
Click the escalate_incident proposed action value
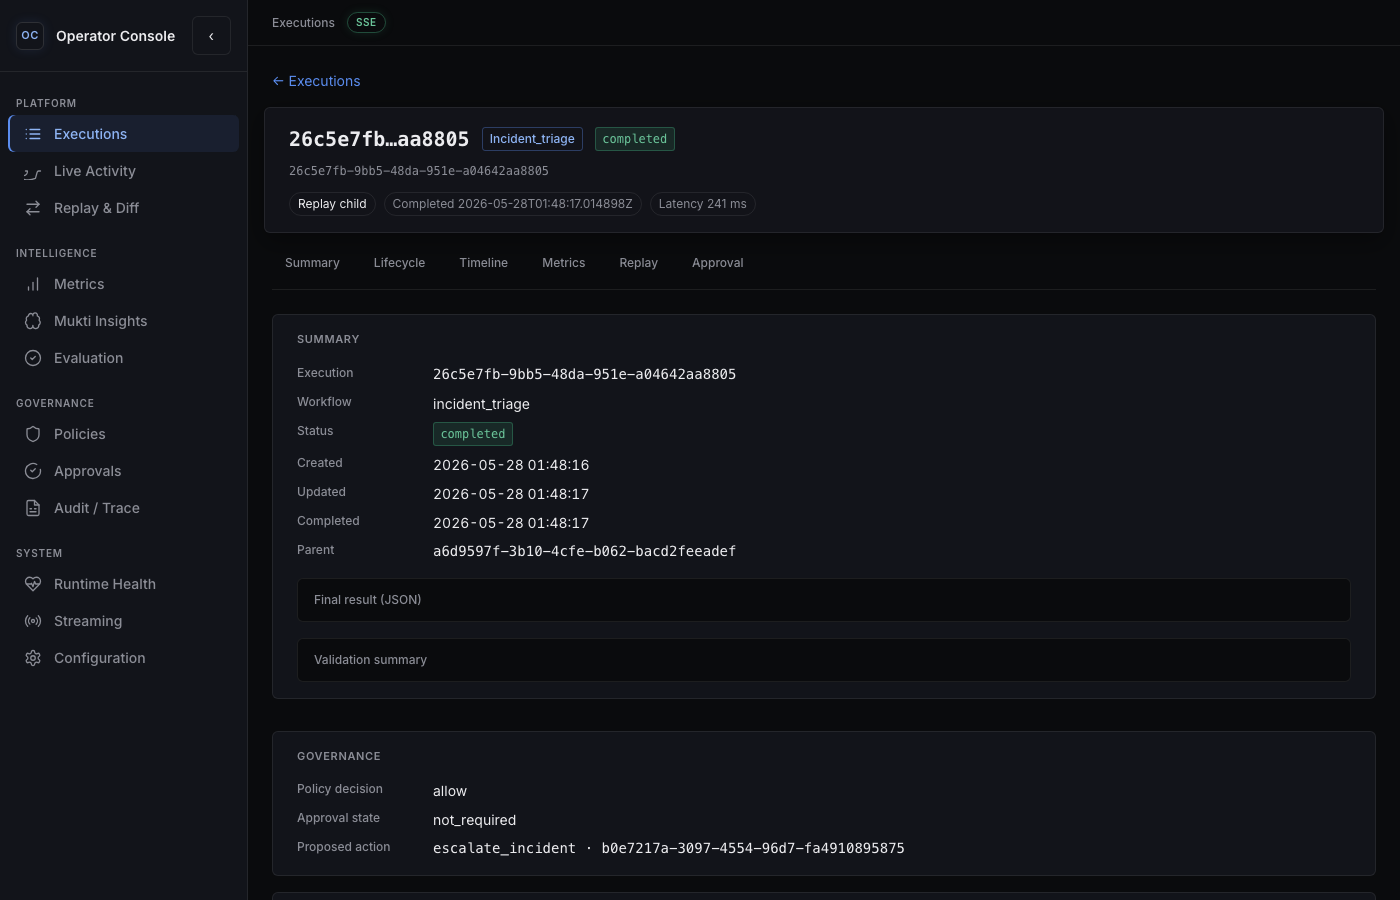point(668,848)
